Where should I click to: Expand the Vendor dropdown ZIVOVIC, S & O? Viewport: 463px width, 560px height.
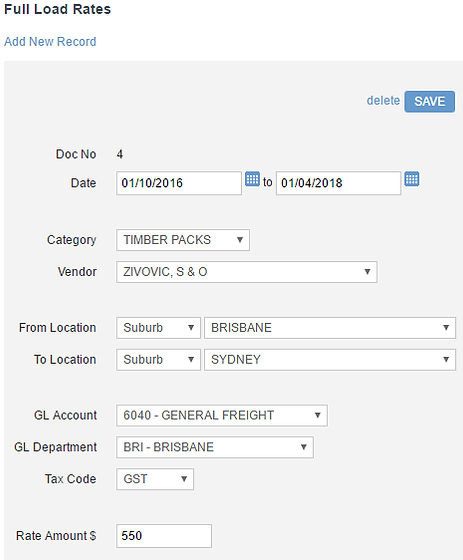pos(247,272)
